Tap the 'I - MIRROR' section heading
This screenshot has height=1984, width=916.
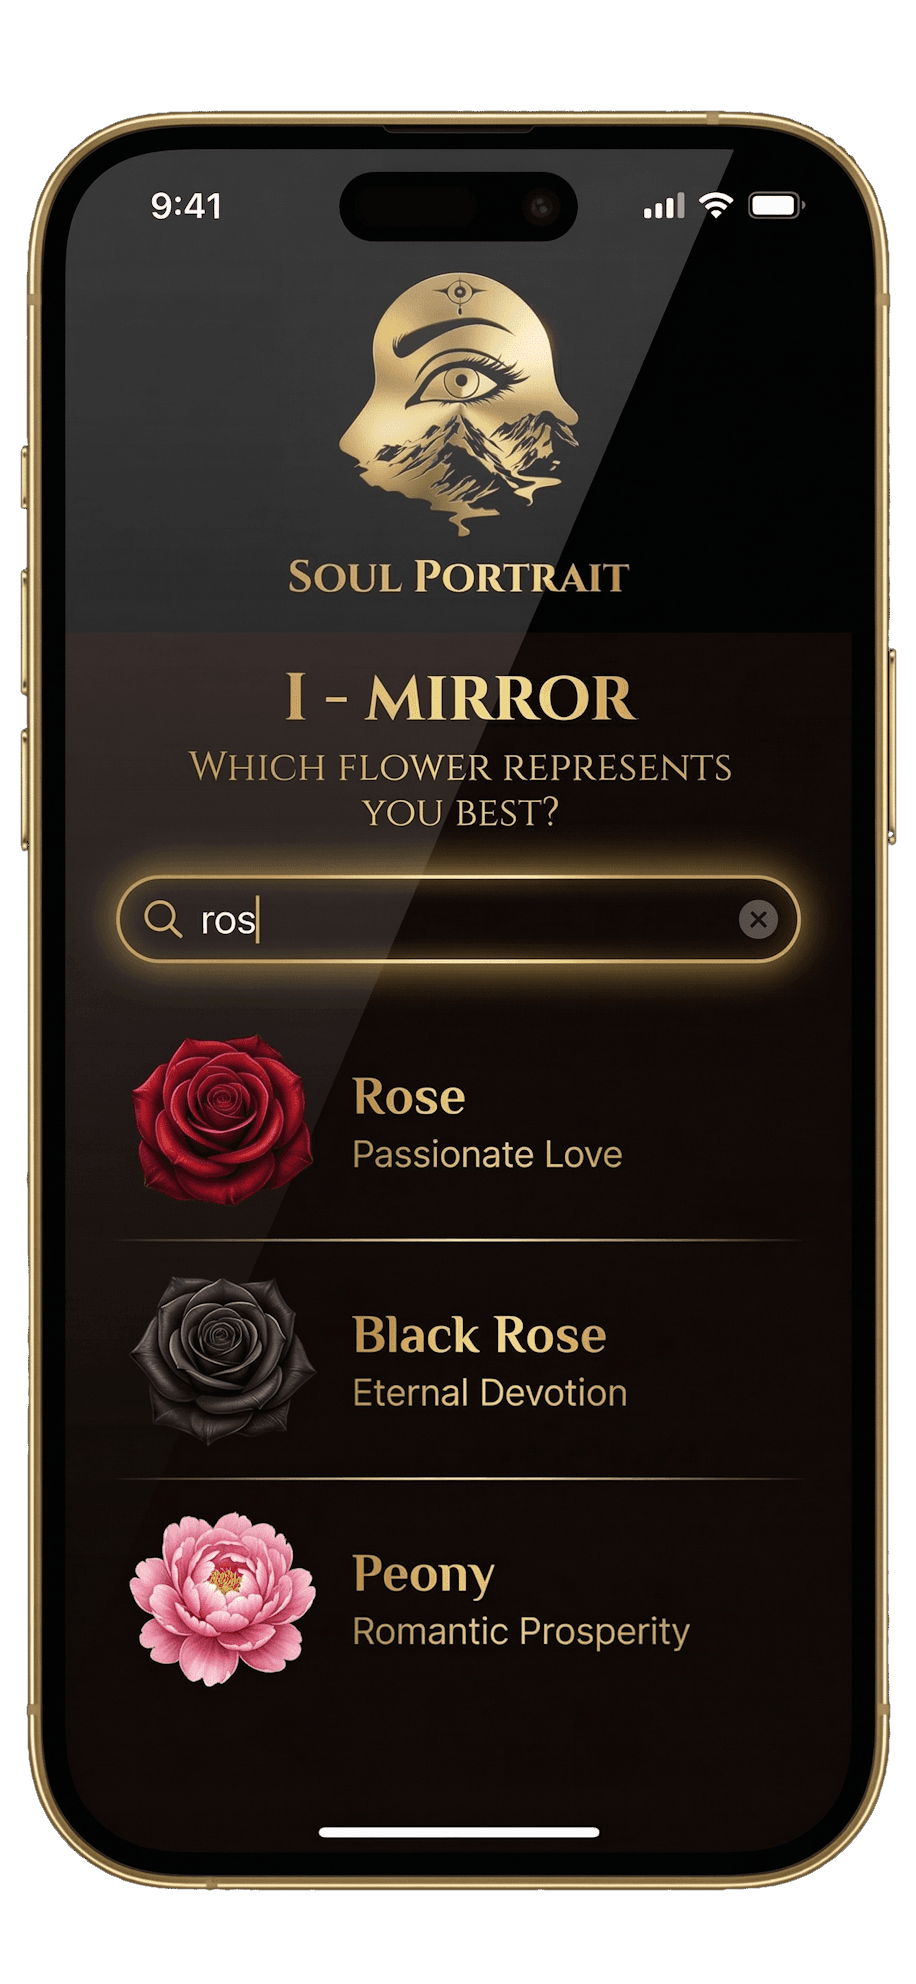459,698
